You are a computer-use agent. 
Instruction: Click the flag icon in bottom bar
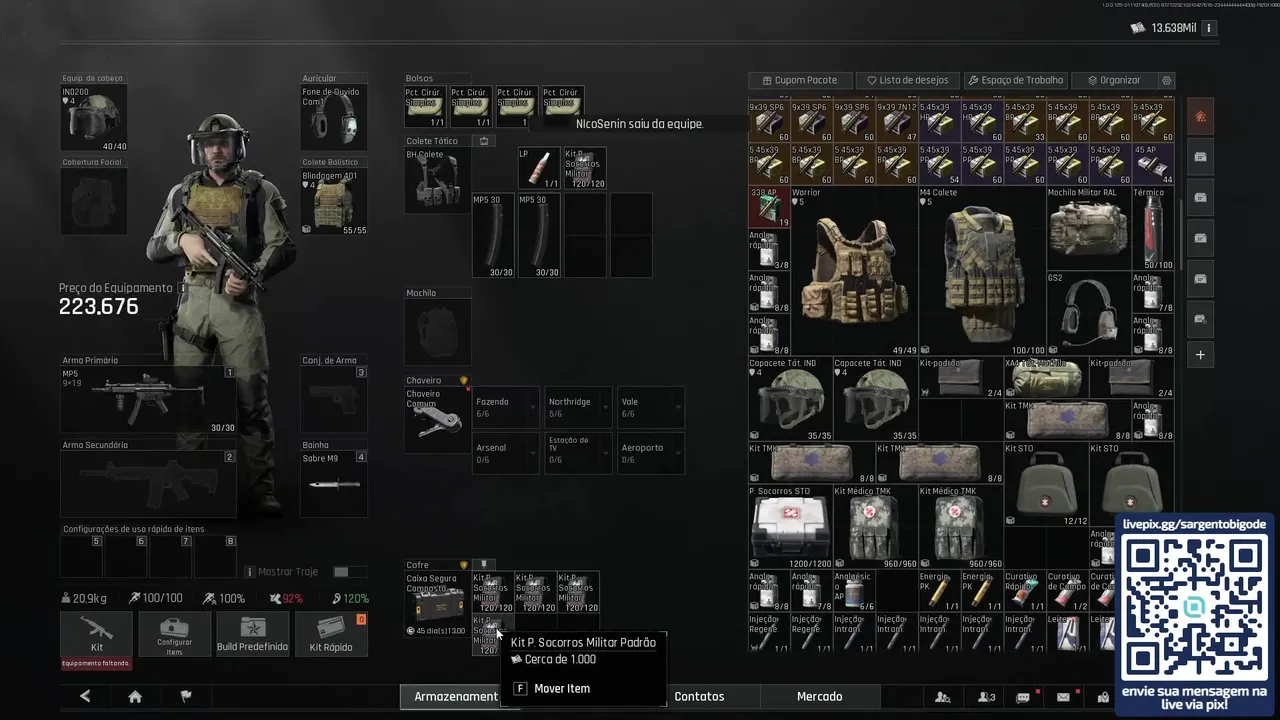pyautogui.click(x=185, y=697)
